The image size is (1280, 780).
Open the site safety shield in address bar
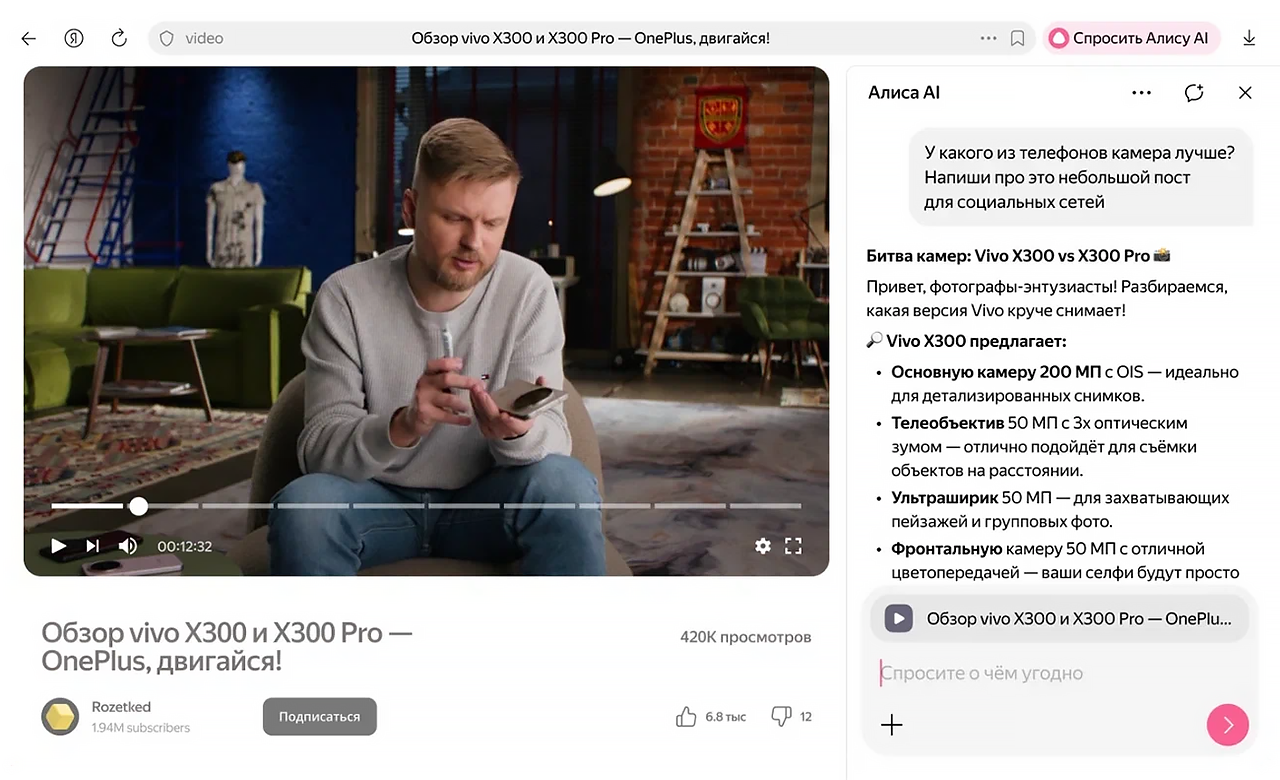click(166, 38)
